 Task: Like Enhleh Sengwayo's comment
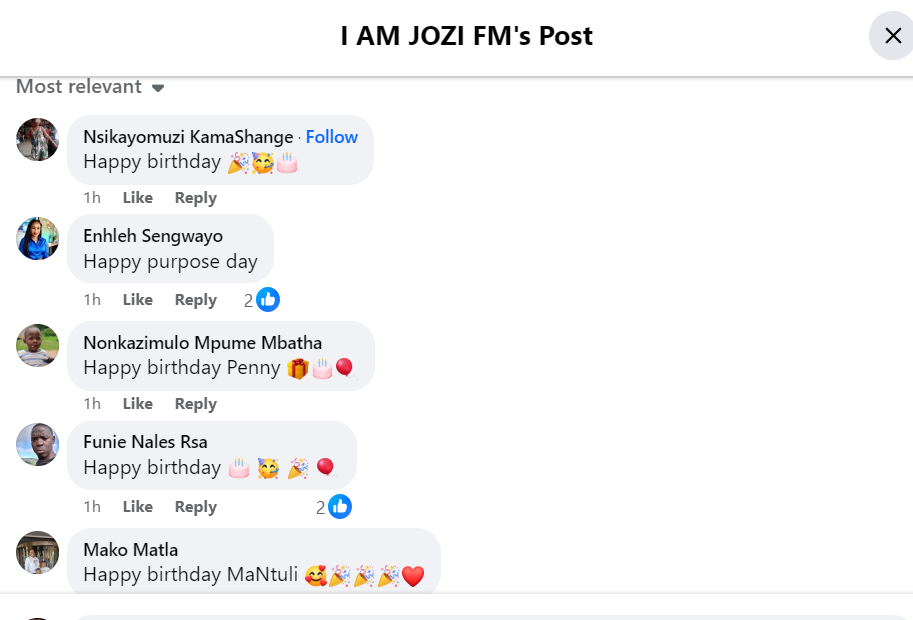click(x=137, y=300)
